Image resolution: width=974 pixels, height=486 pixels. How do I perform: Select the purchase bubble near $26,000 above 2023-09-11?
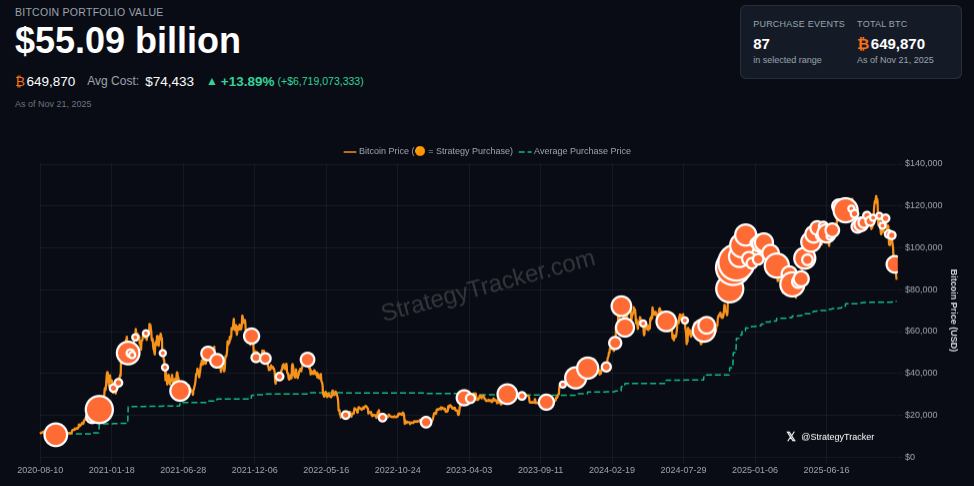546,402
